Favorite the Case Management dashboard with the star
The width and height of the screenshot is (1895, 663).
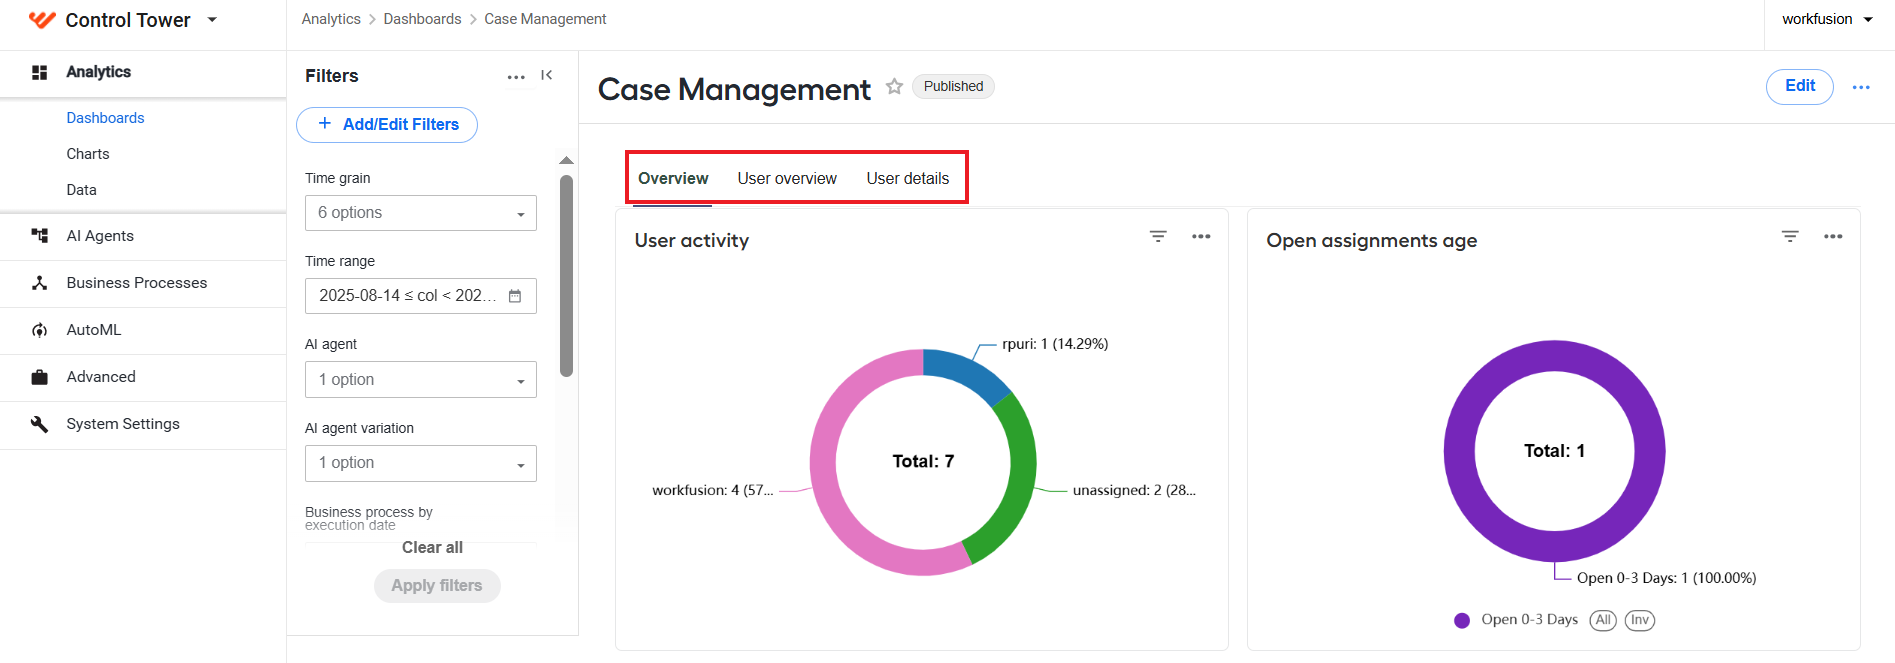pos(894,87)
